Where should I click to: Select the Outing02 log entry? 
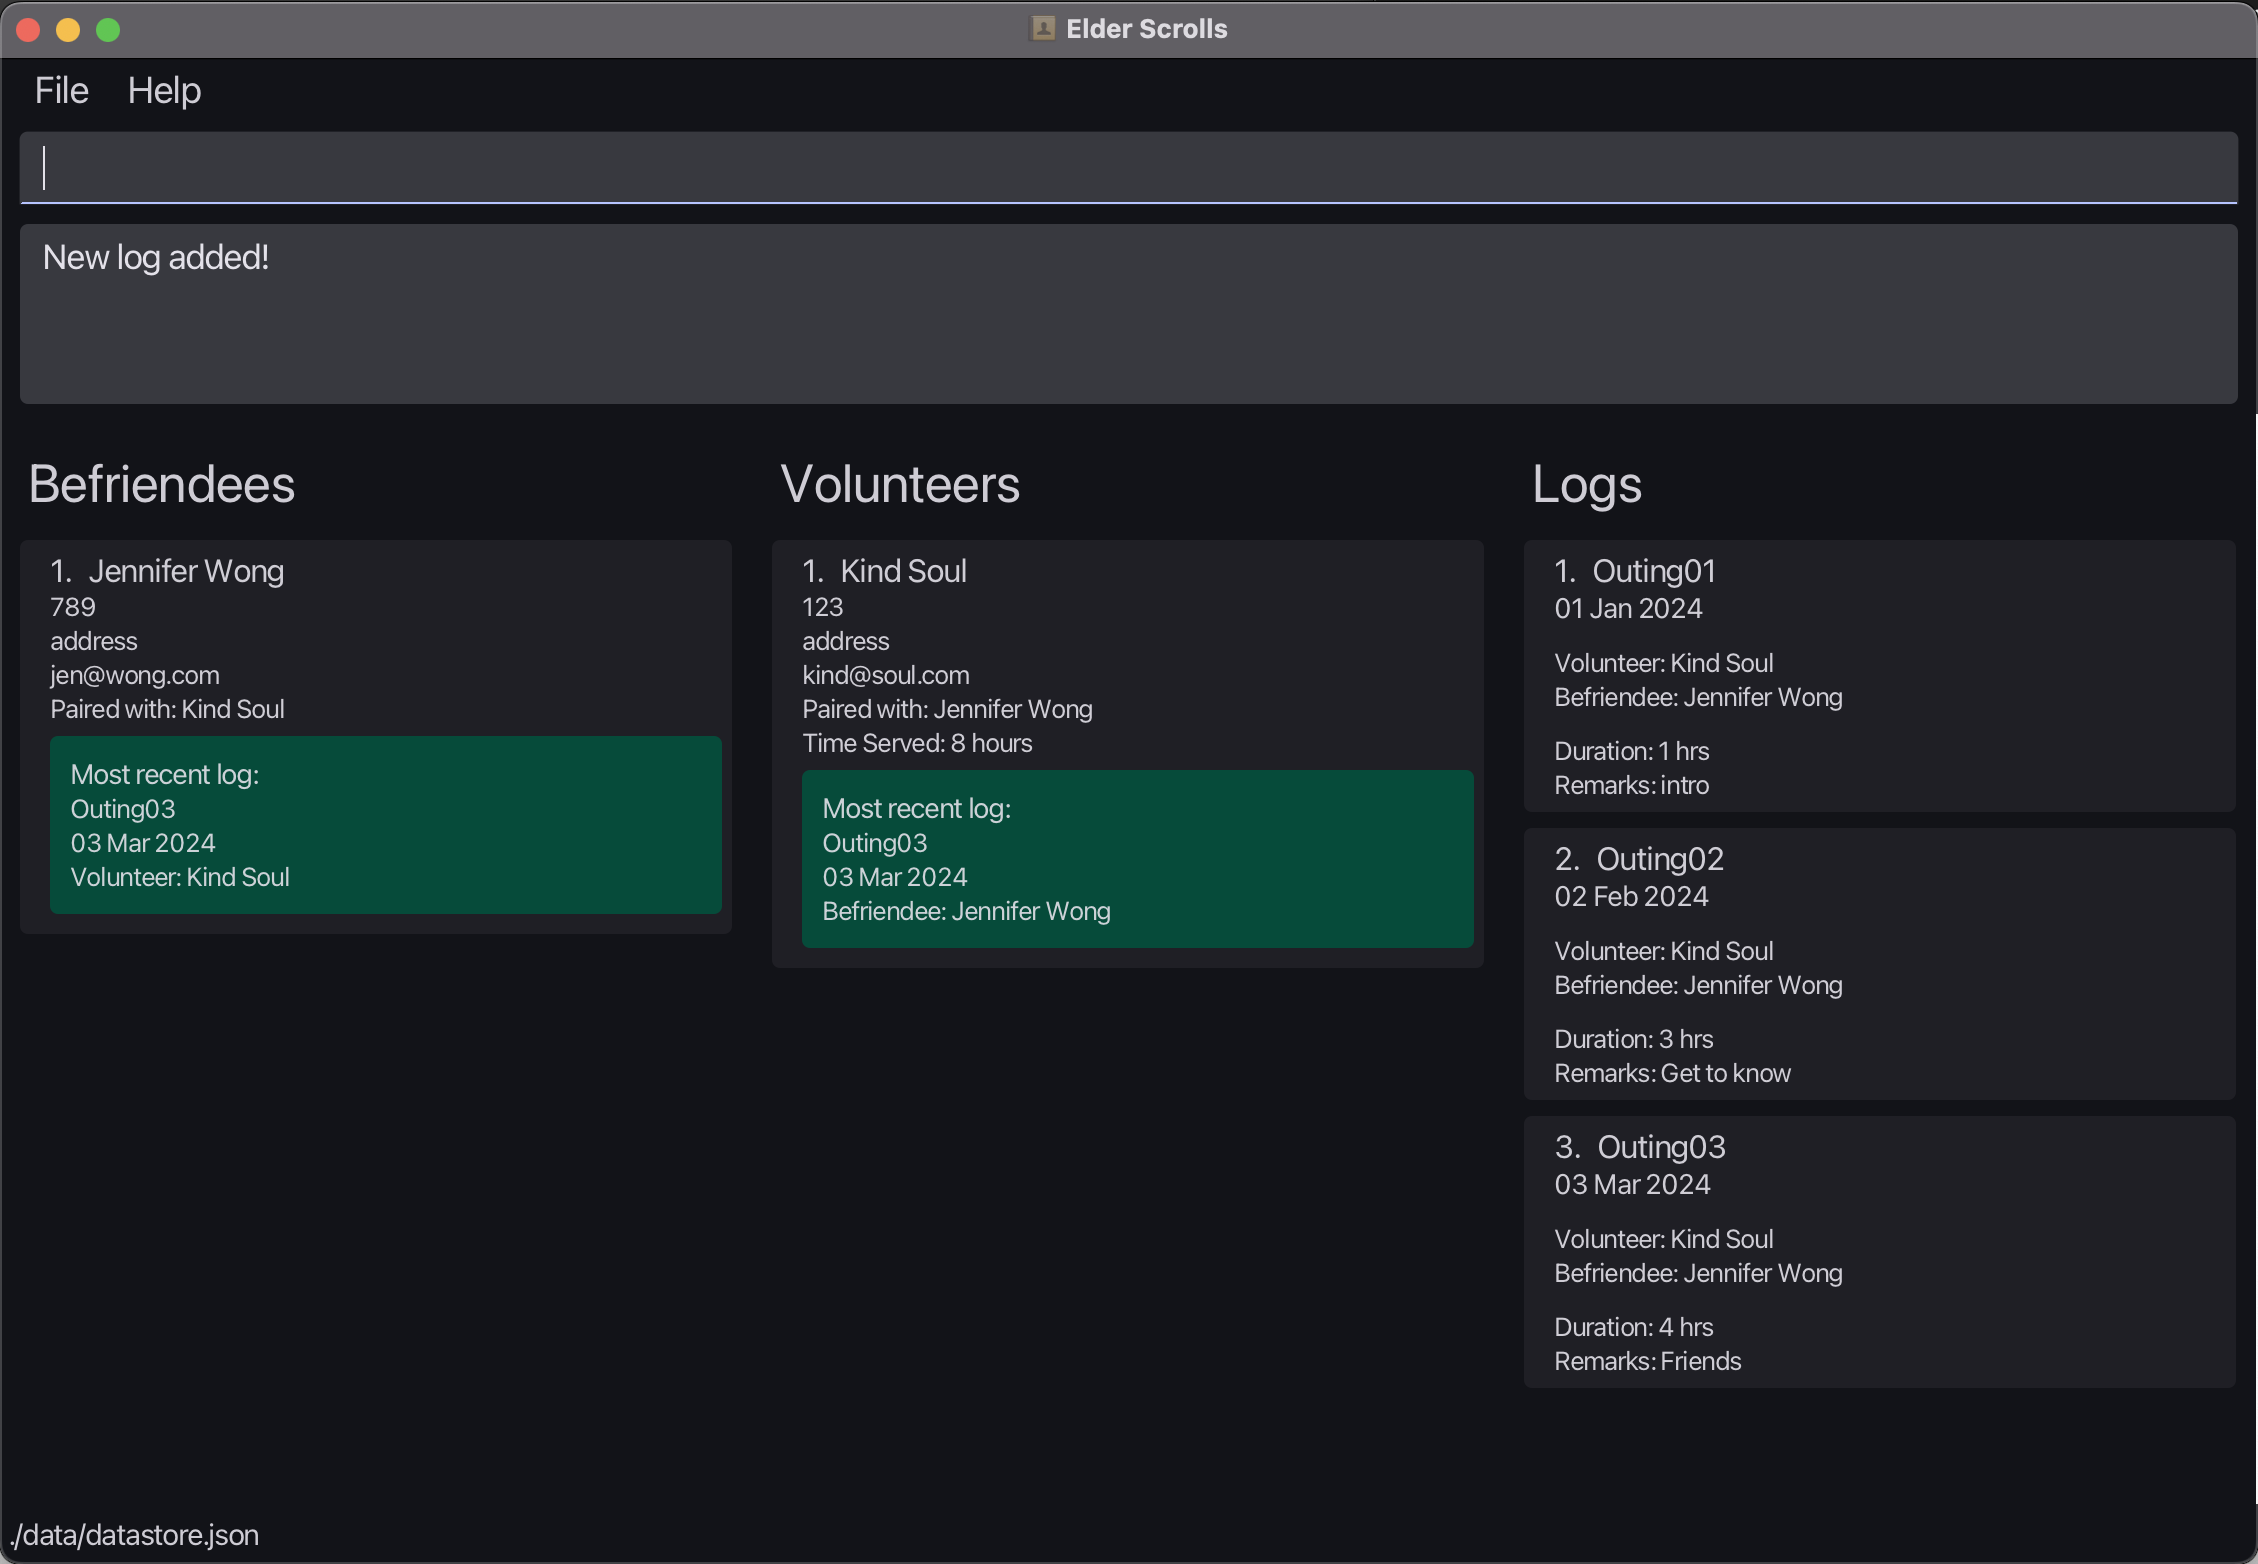(x=1878, y=964)
